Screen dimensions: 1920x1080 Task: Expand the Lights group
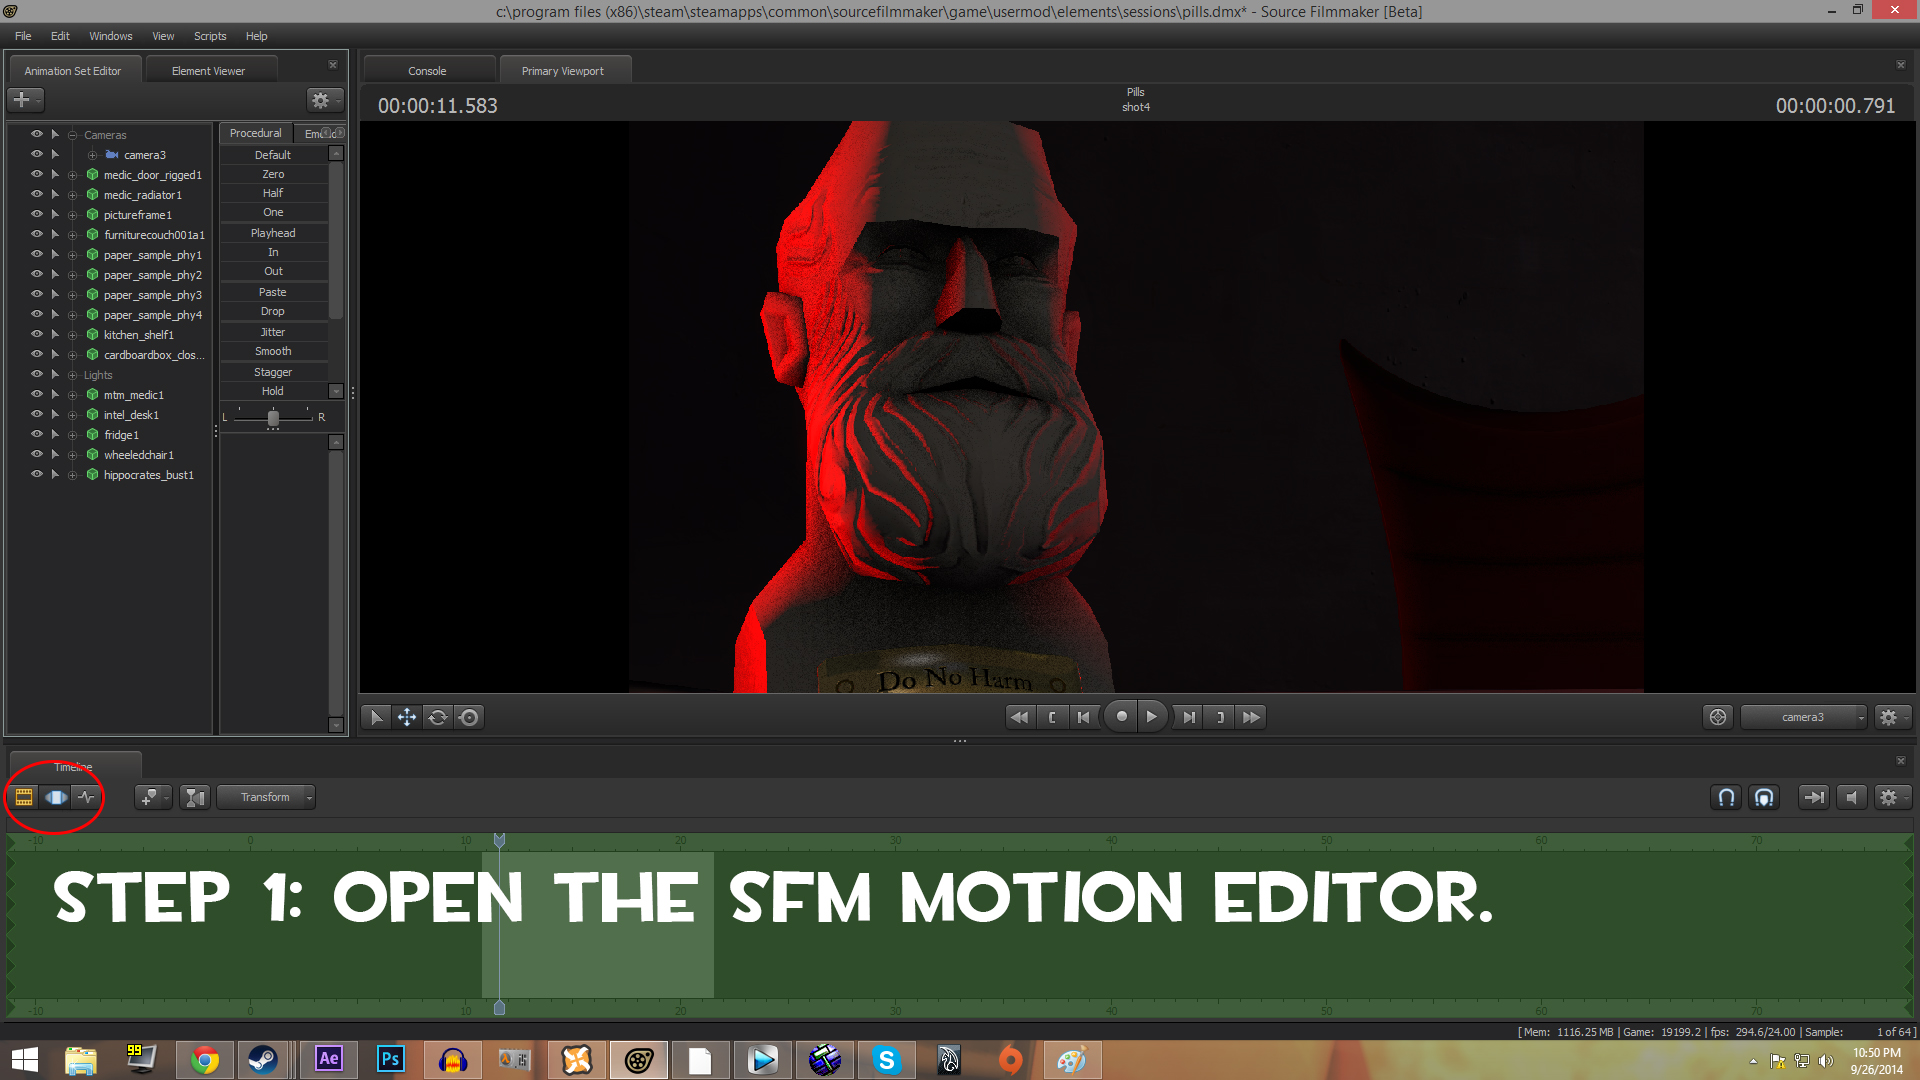click(x=72, y=375)
